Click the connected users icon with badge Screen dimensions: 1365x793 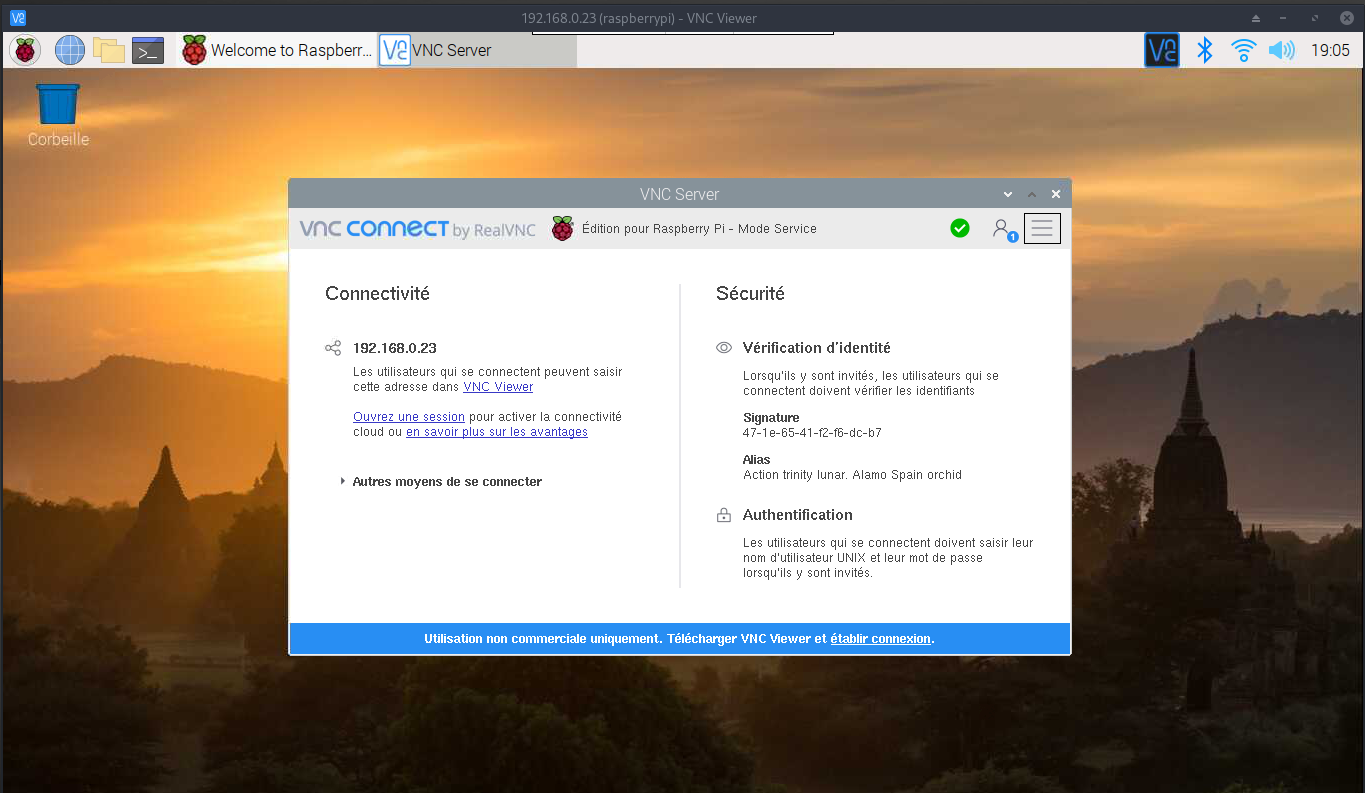(1004, 229)
